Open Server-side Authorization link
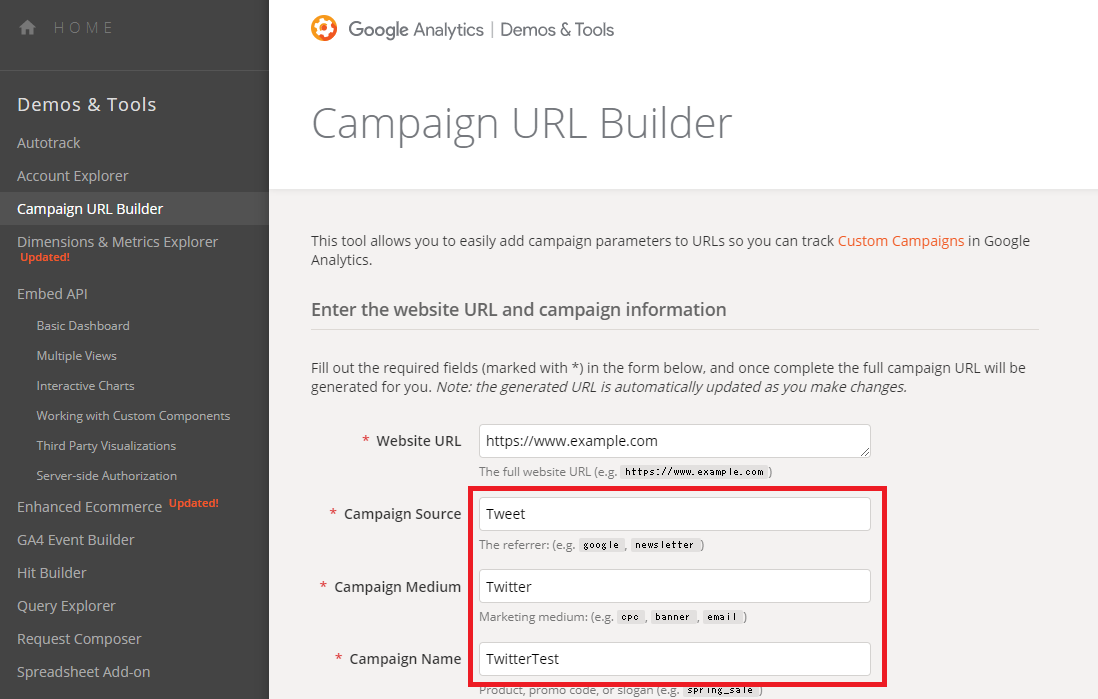This screenshot has width=1098, height=699. pyautogui.click(x=106, y=476)
